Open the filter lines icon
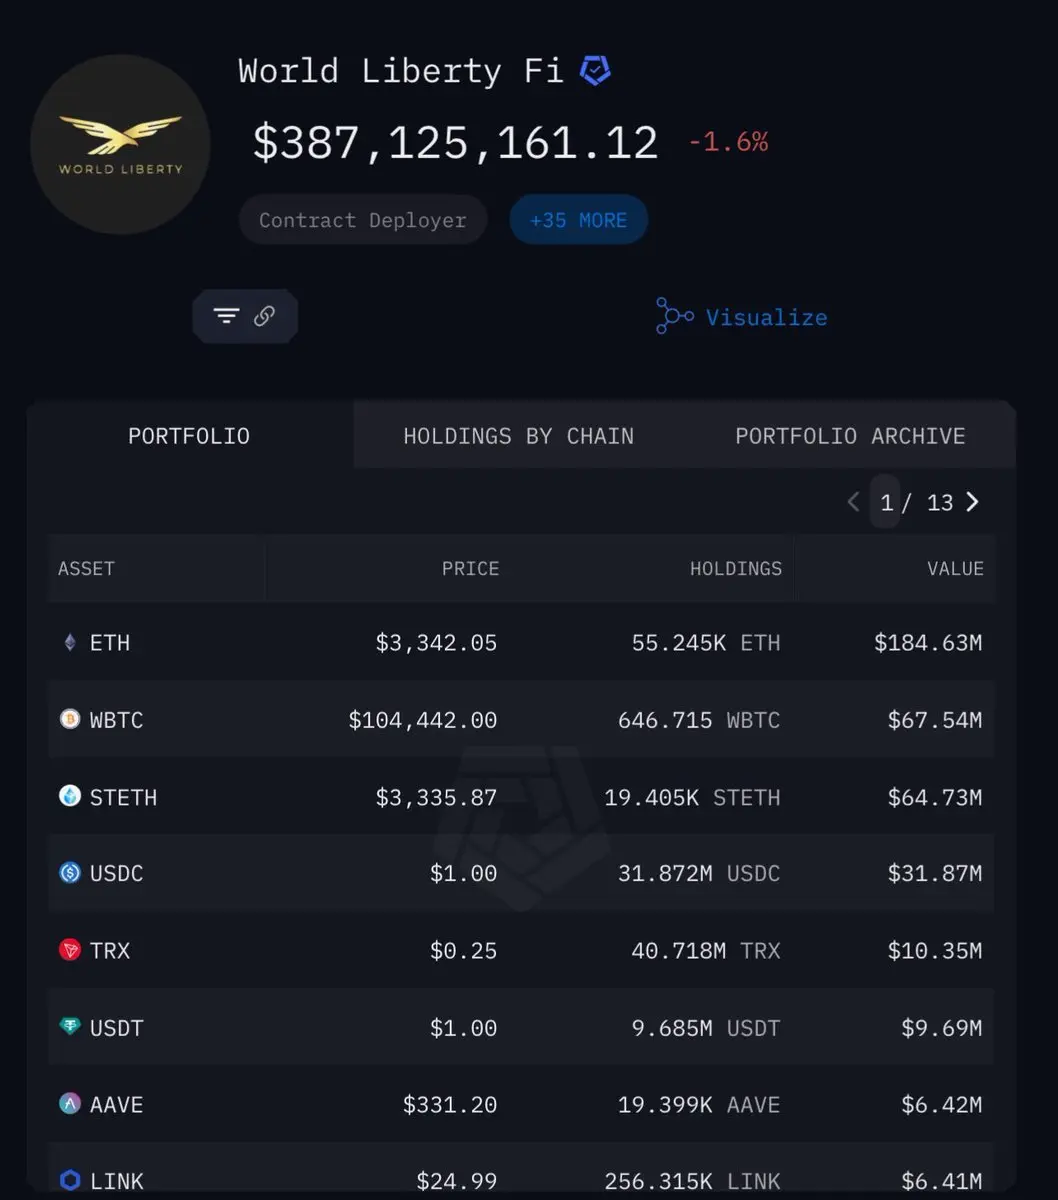 (226, 316)
